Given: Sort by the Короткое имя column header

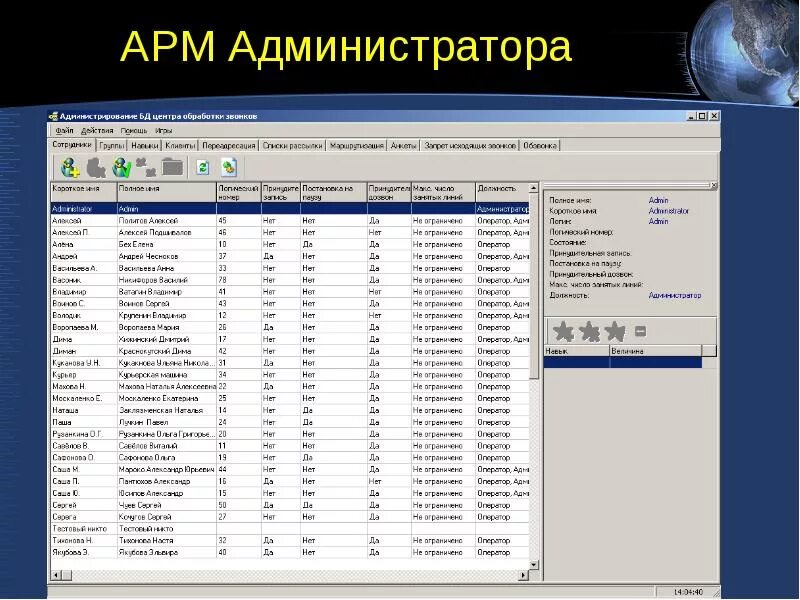Looking at the screenshot, I should (84, 192).
